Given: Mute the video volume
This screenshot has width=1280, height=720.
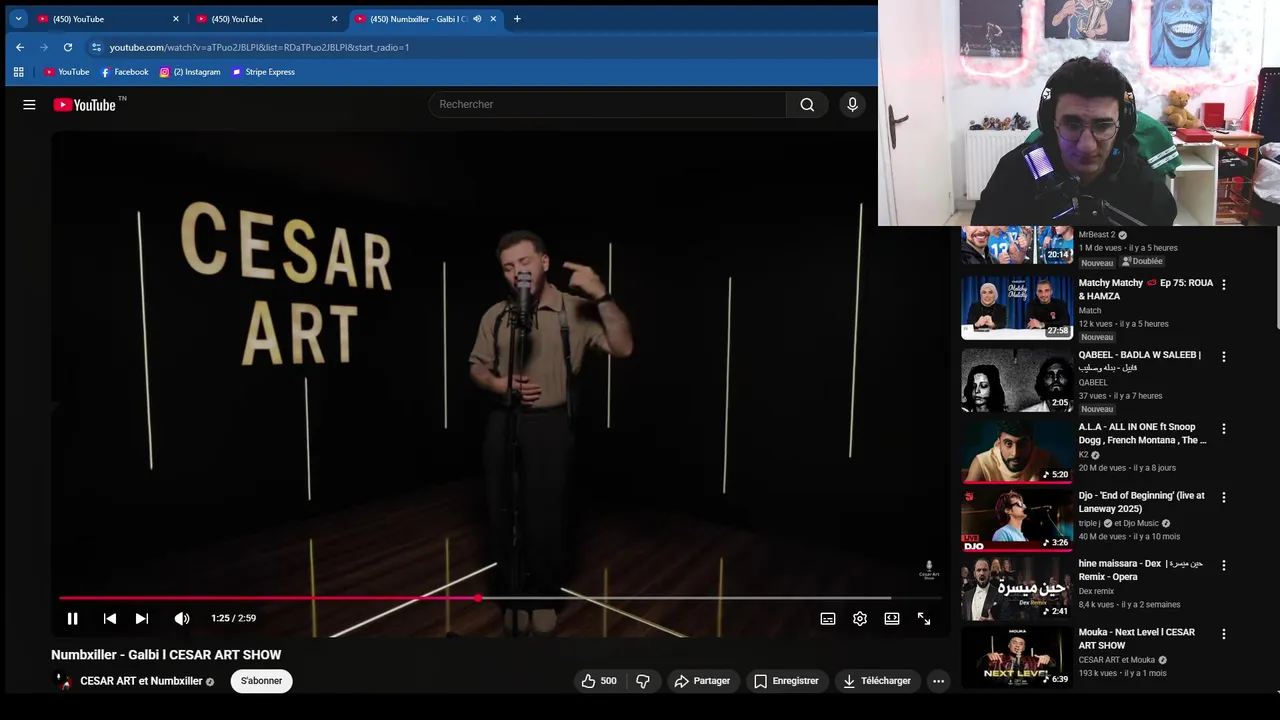Looking at the screenshot, I should (182, 619).
